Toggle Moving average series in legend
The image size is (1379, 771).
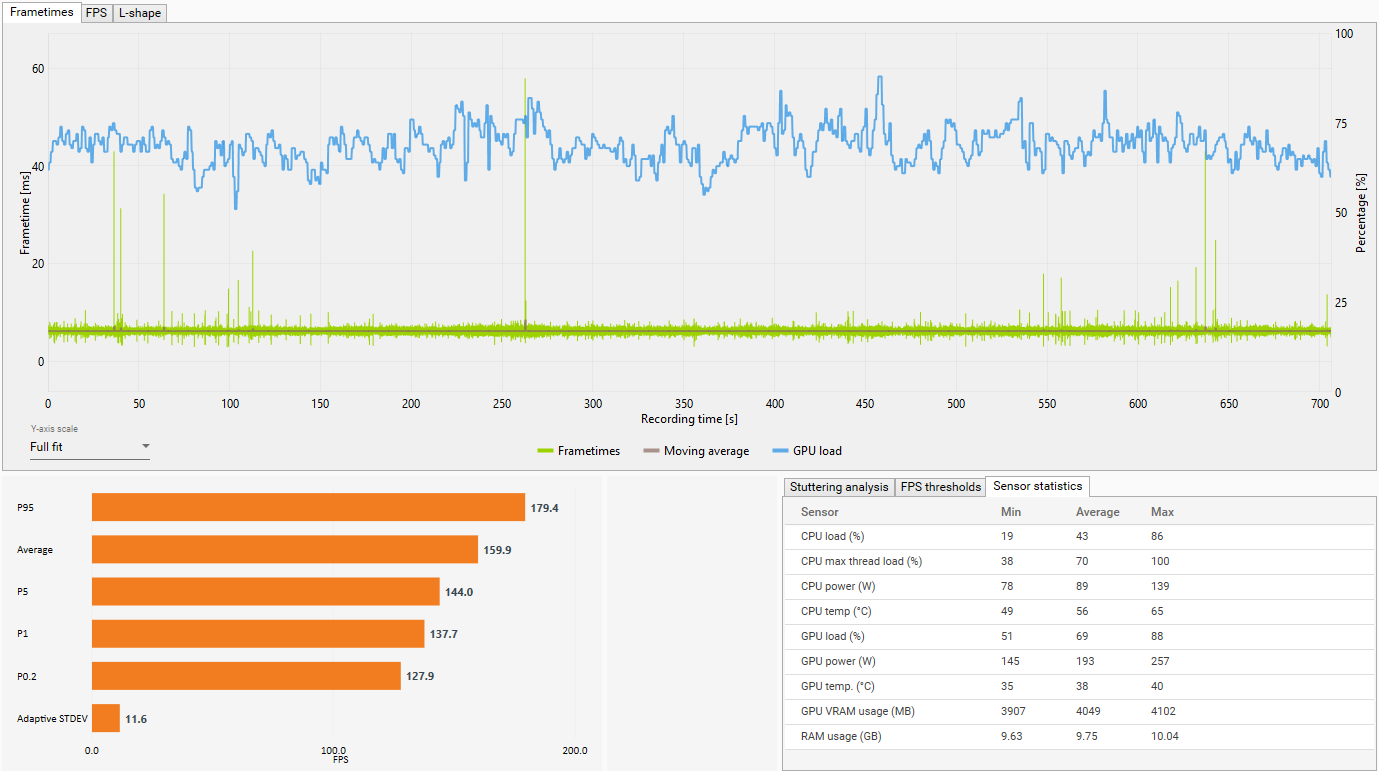pyautogui.click(x=696, y=451)
